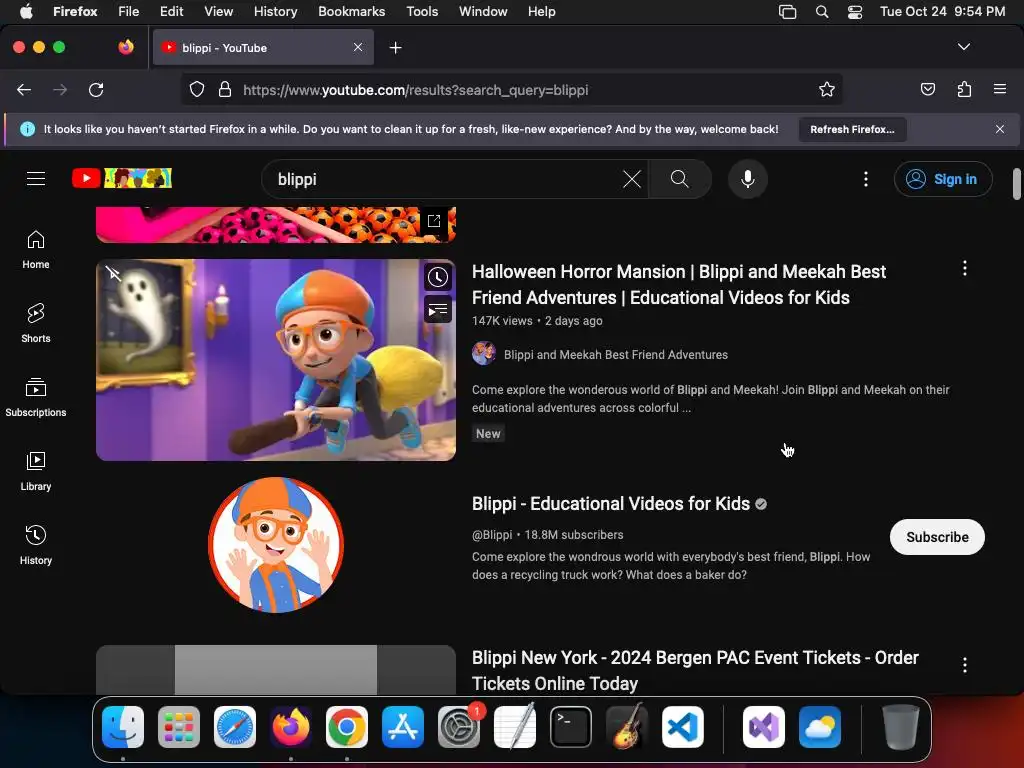Open Safari from the Dock

coord(235,727)
